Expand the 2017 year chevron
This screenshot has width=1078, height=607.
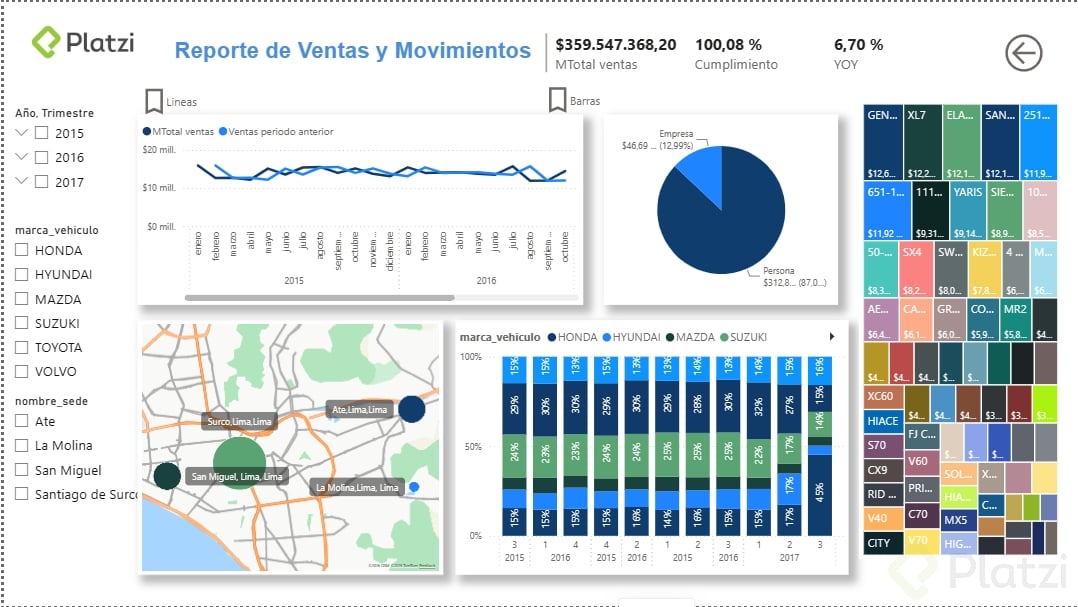tap(21, 181)
